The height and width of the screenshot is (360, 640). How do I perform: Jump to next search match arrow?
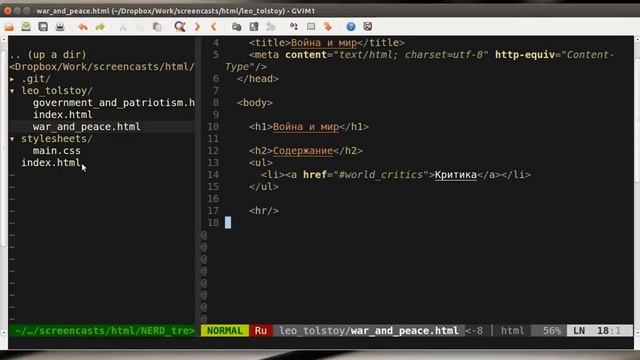pyautogui.click(x=197, y=27)
